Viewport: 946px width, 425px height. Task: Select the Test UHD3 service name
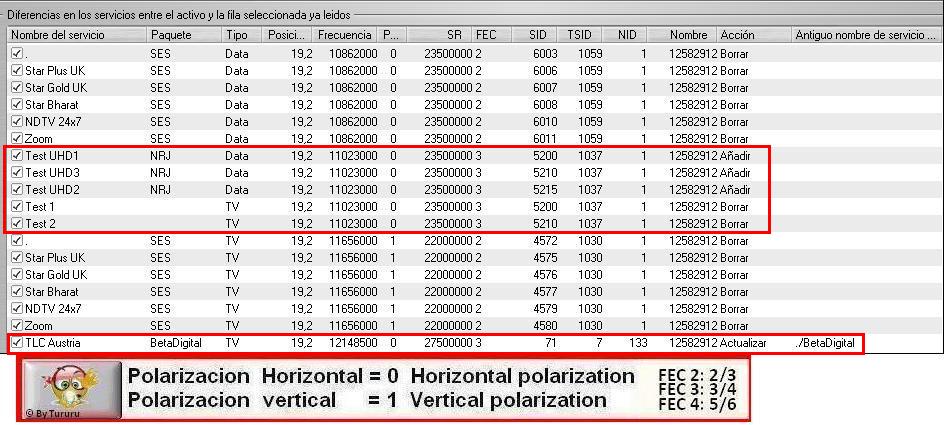point(52,173)
